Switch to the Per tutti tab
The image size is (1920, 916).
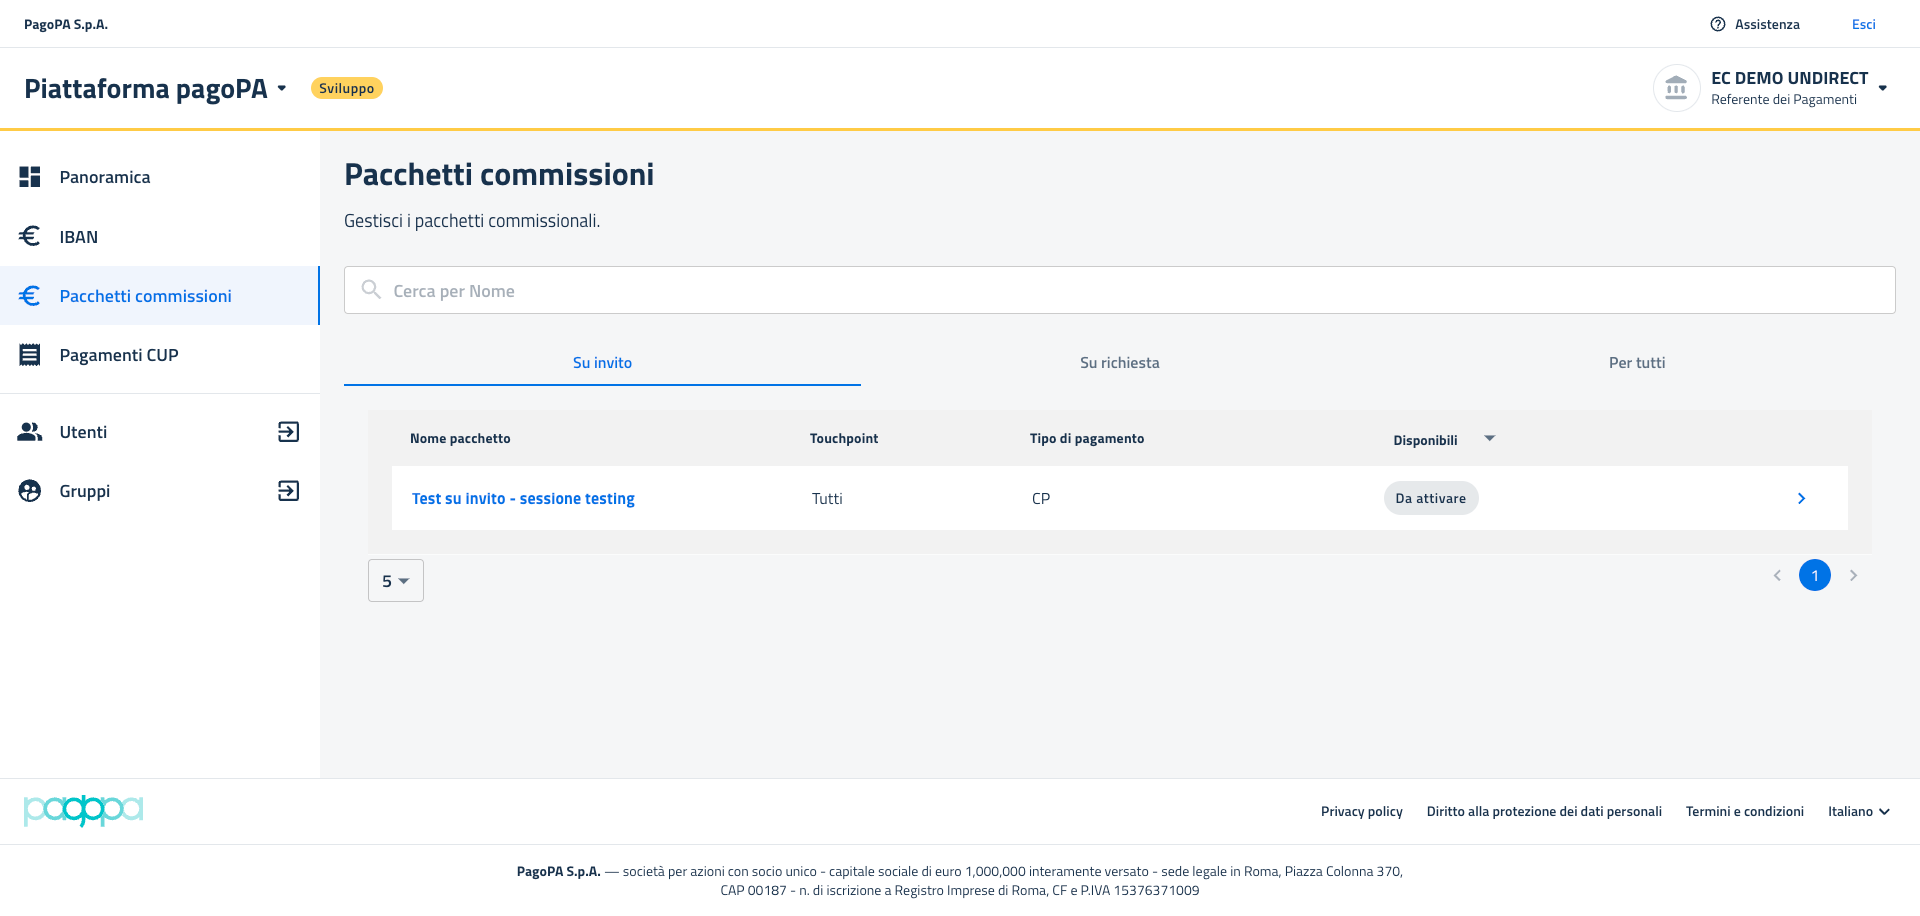tap(1636, 363)
